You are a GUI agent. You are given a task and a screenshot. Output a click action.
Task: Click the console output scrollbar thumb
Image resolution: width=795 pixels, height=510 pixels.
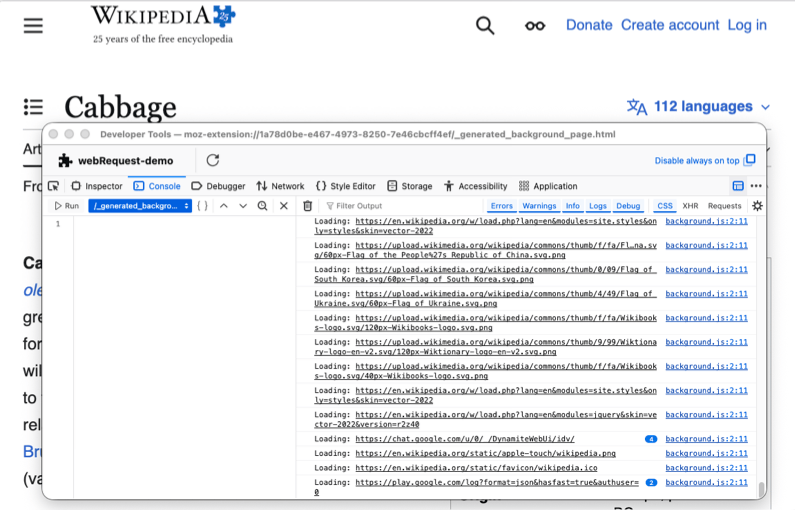click(x=761, y=489)
